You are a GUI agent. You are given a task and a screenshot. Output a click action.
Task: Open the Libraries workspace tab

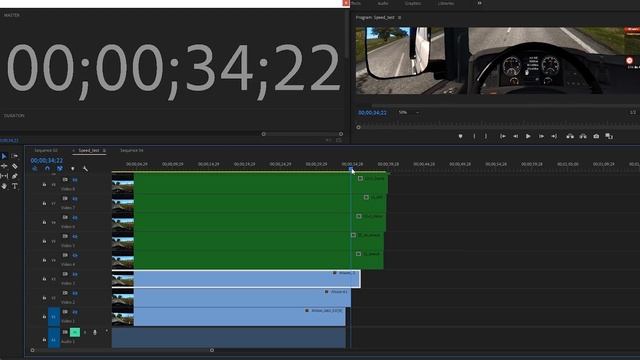click(x=446, y=3)
